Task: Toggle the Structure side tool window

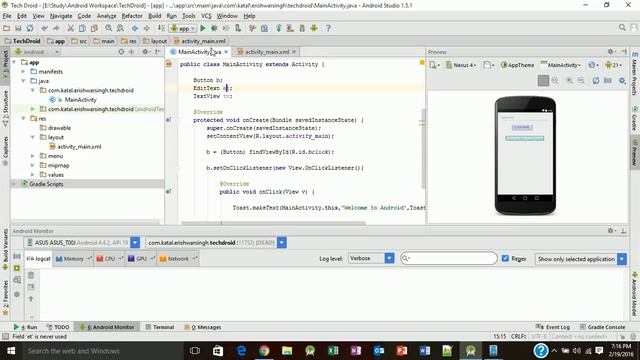Action: [x=5, y=108]
